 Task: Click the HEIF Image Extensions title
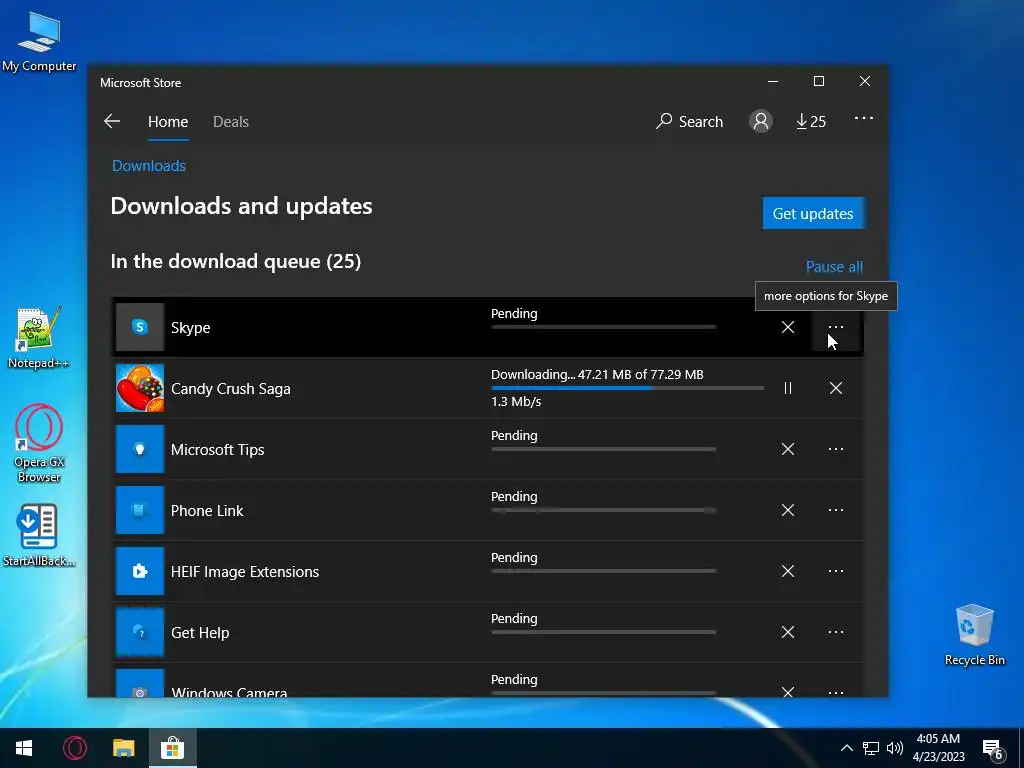point(245,572)
